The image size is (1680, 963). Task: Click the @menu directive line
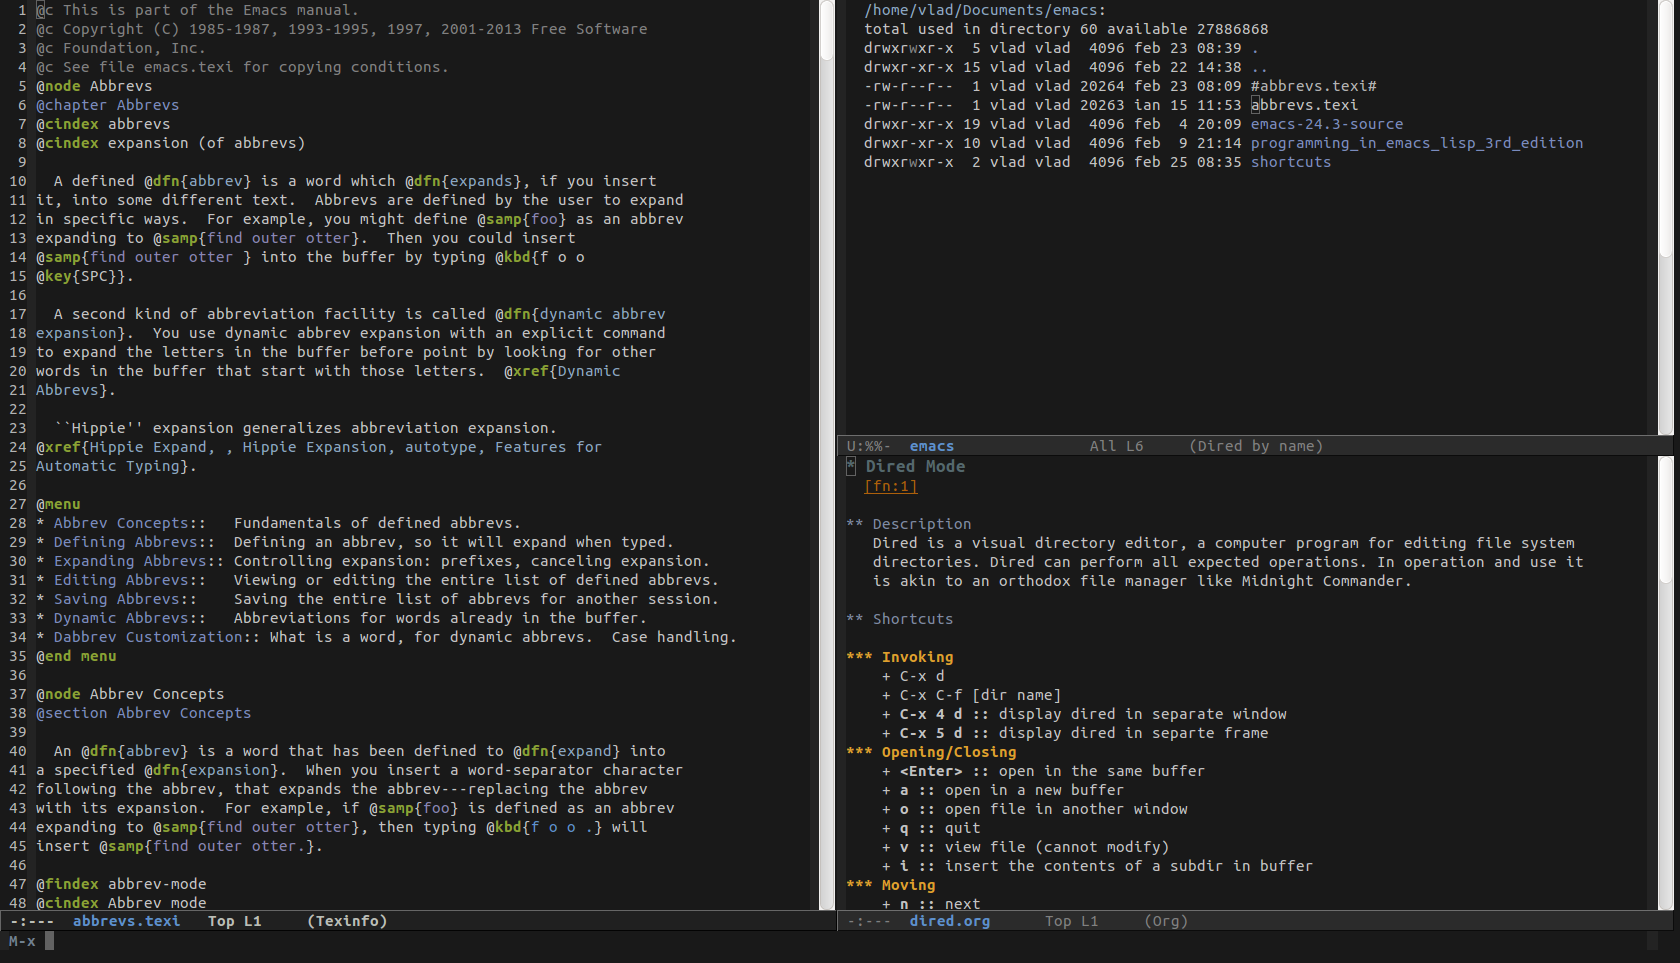pyautogui.click(x=58, y=504)
